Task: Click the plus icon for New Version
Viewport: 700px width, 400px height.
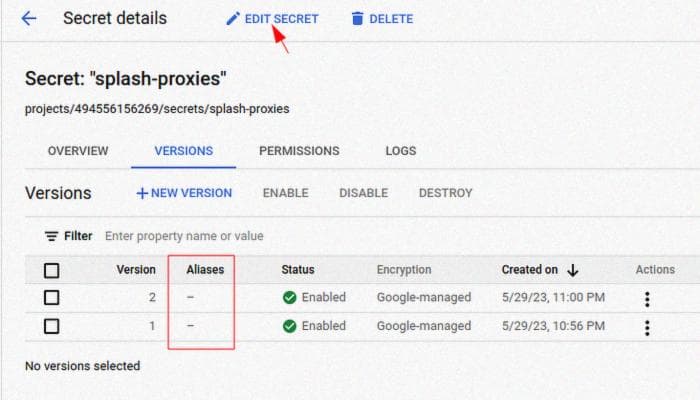Action: tap(142, 193)
